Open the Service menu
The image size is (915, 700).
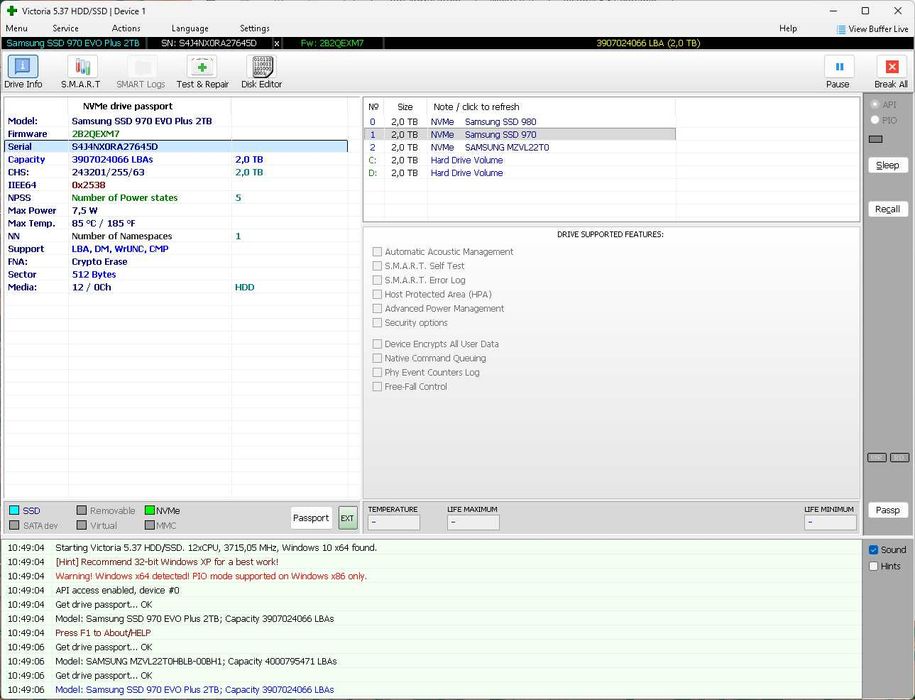65,28
